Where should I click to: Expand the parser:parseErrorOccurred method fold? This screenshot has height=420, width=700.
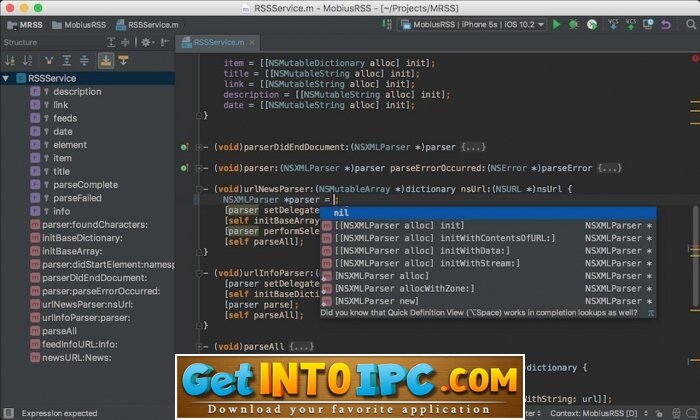[x=199, y=168]
